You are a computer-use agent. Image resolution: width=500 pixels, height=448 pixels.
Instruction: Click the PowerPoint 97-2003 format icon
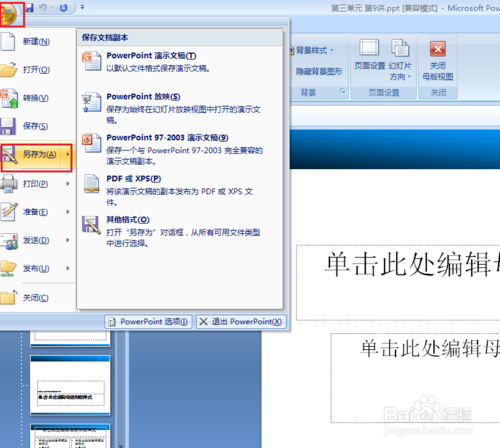[92, 143]
